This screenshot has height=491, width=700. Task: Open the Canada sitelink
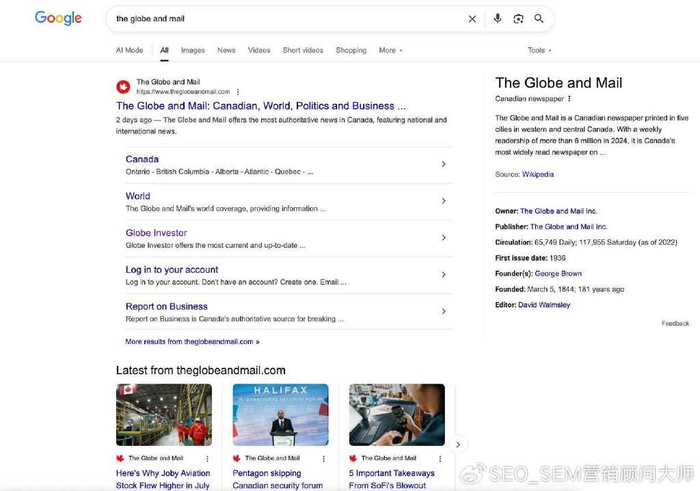tap(142, 159)
